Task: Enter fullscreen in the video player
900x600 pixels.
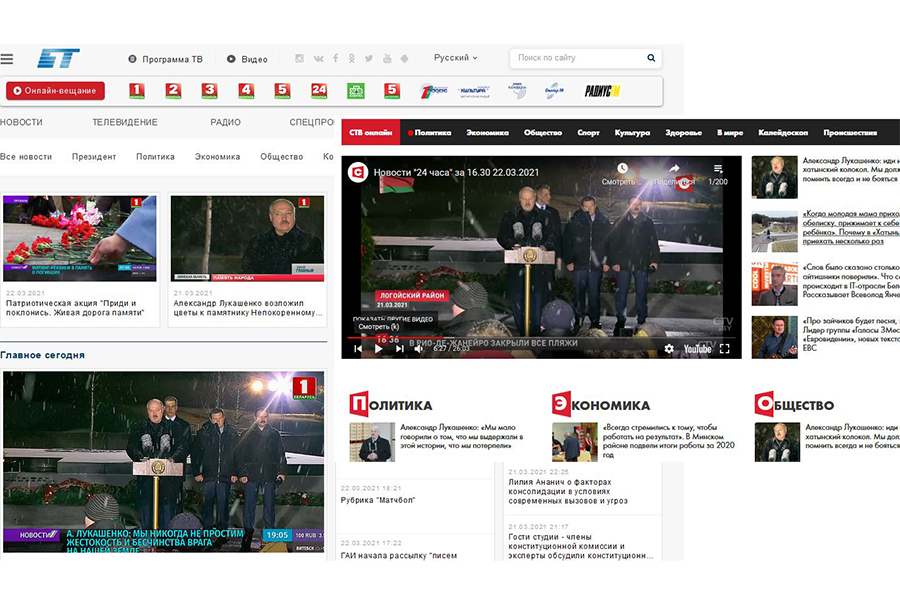Action: pos(725,349)
